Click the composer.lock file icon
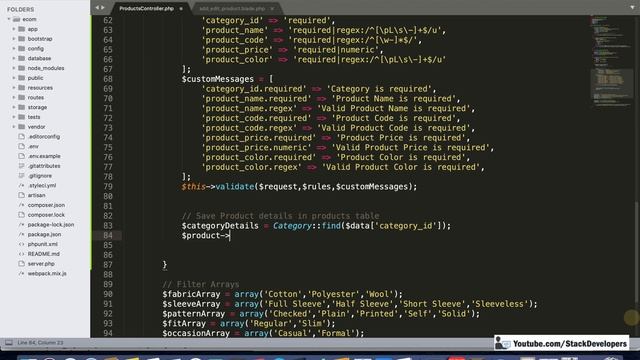The width and height of the screenshot is (640, 360). [22, 215]
